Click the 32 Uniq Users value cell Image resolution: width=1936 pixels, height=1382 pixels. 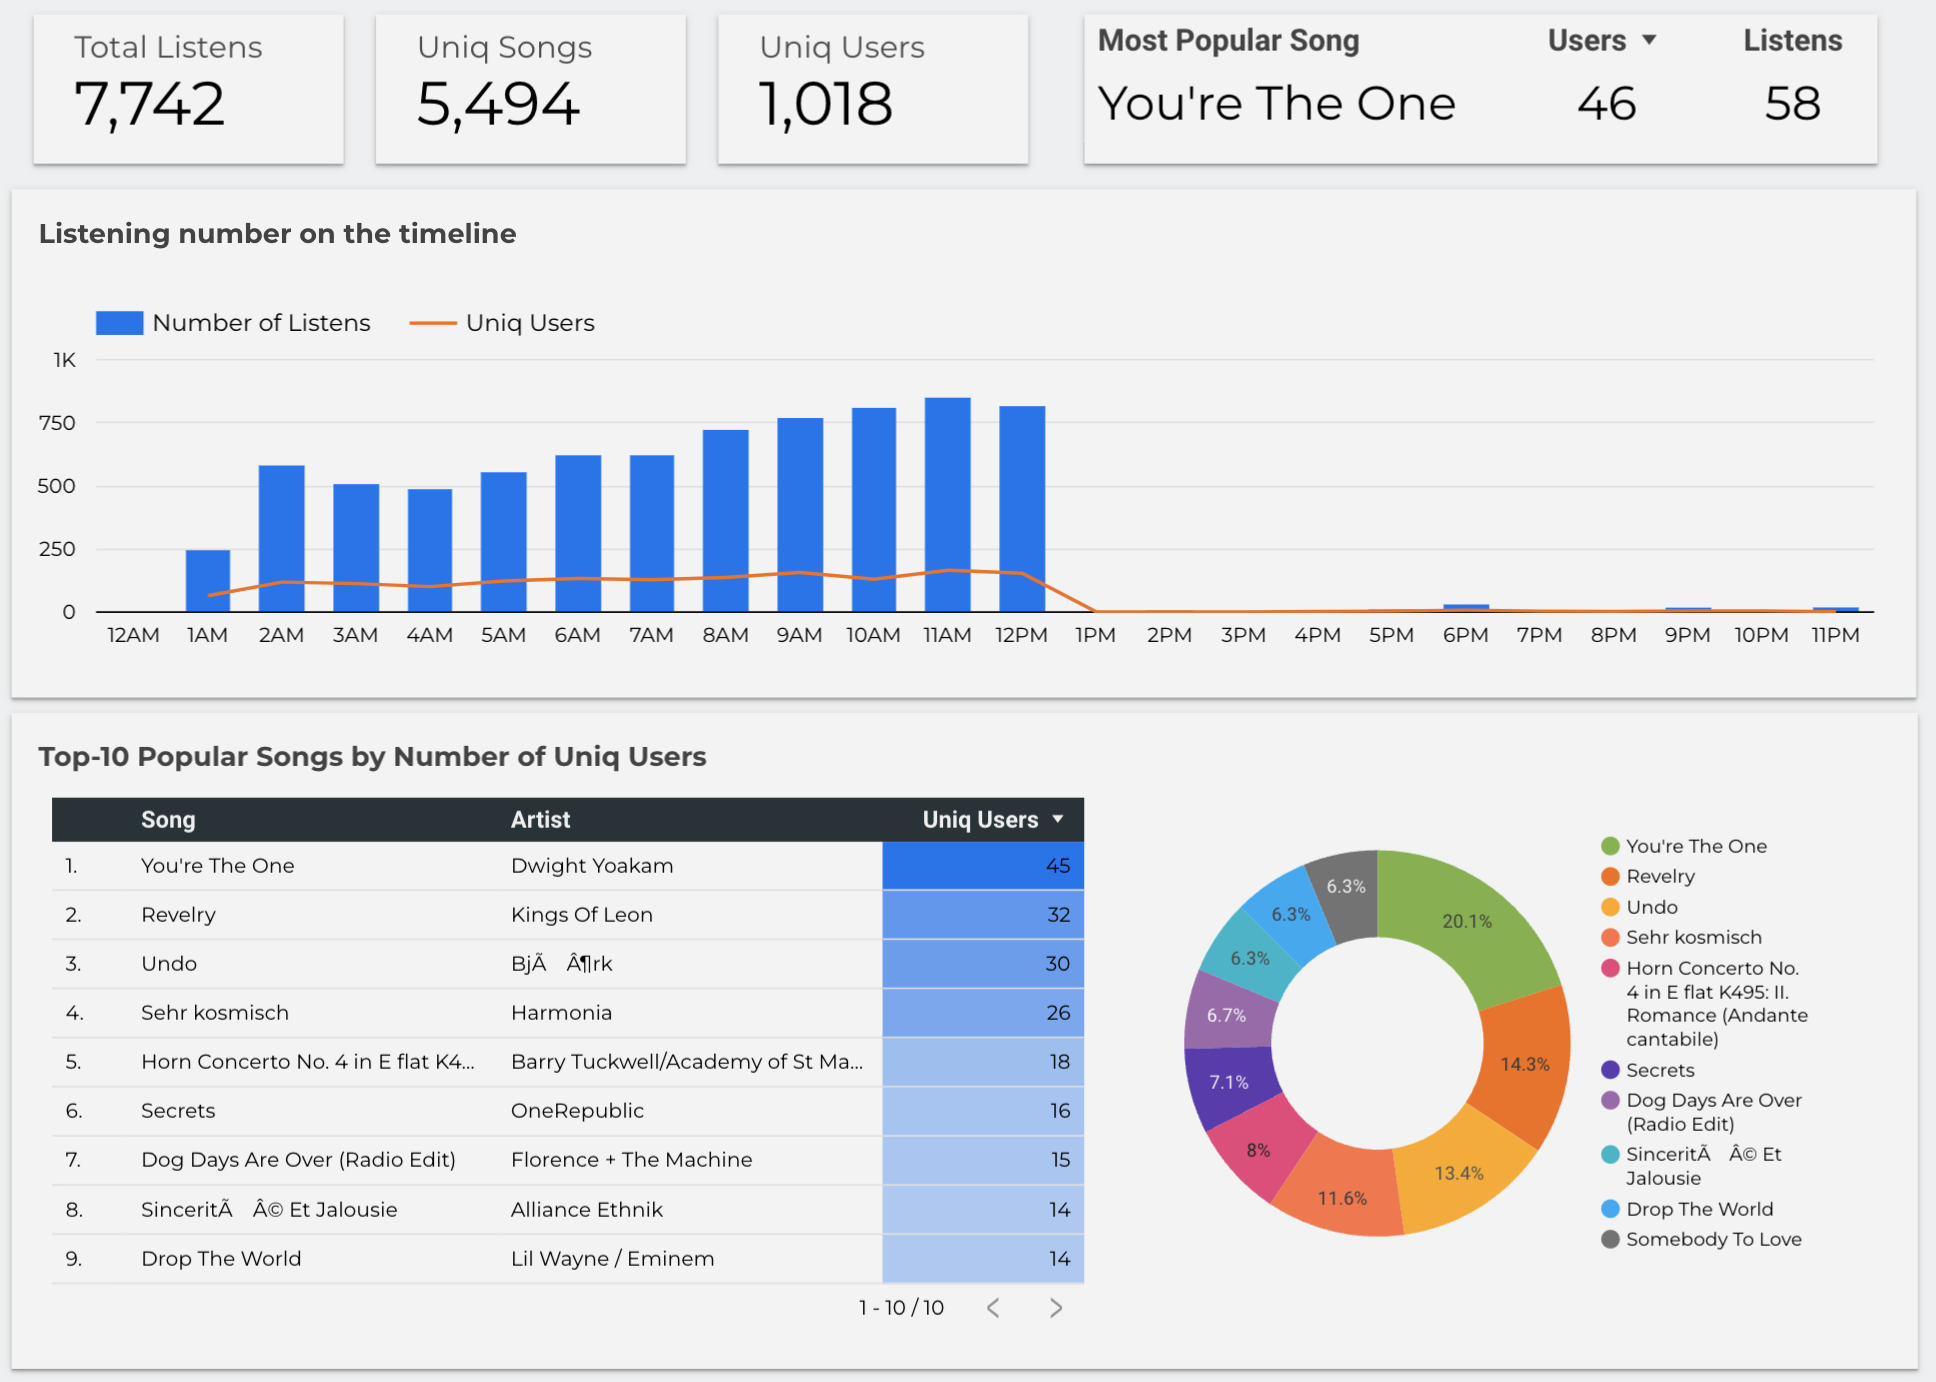[983, 915]
